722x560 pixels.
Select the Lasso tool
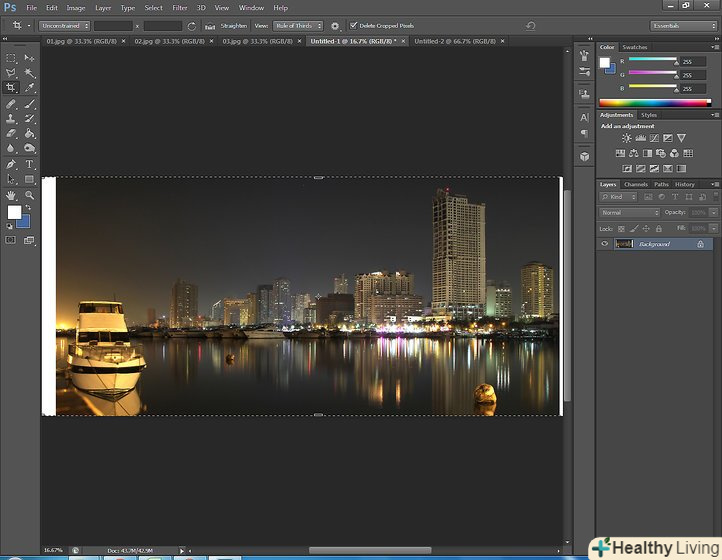pos(11,73)
